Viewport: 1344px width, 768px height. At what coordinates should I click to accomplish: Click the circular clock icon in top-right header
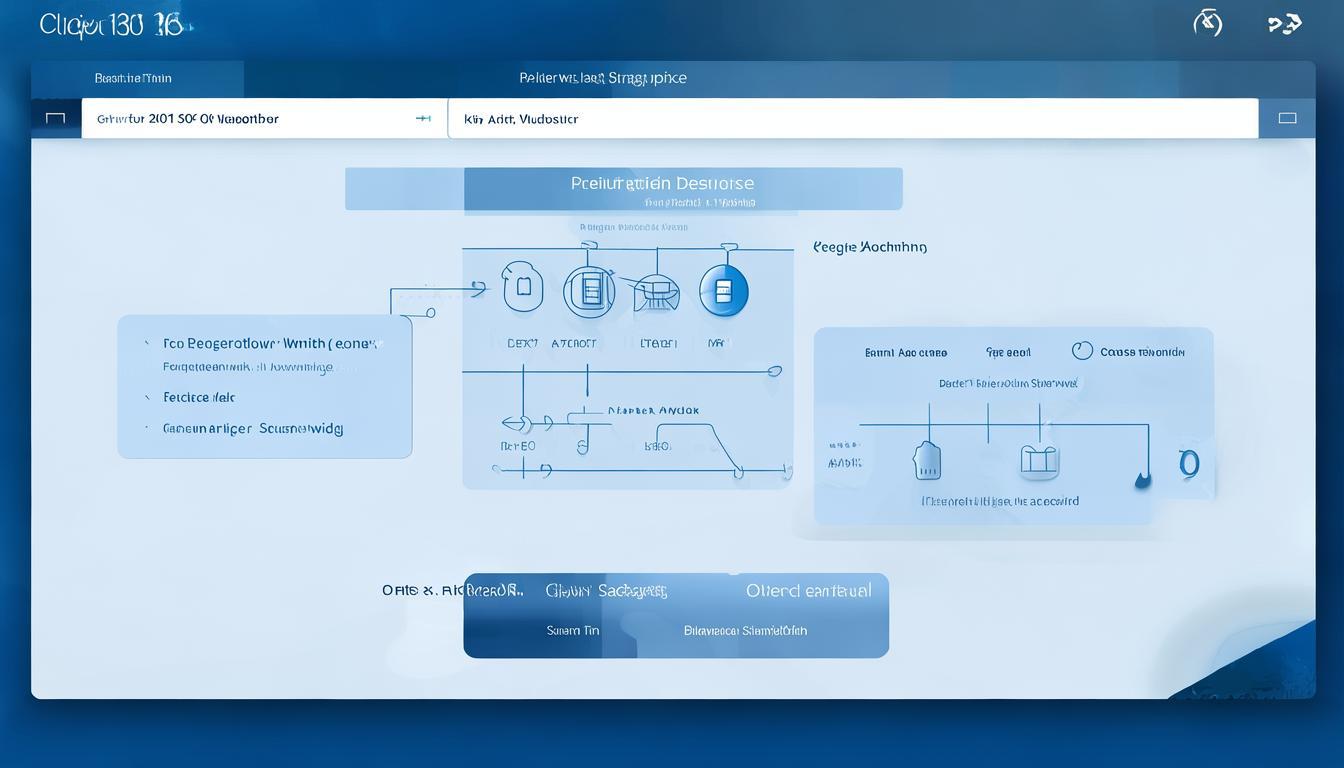click(x=1208, y=23)
